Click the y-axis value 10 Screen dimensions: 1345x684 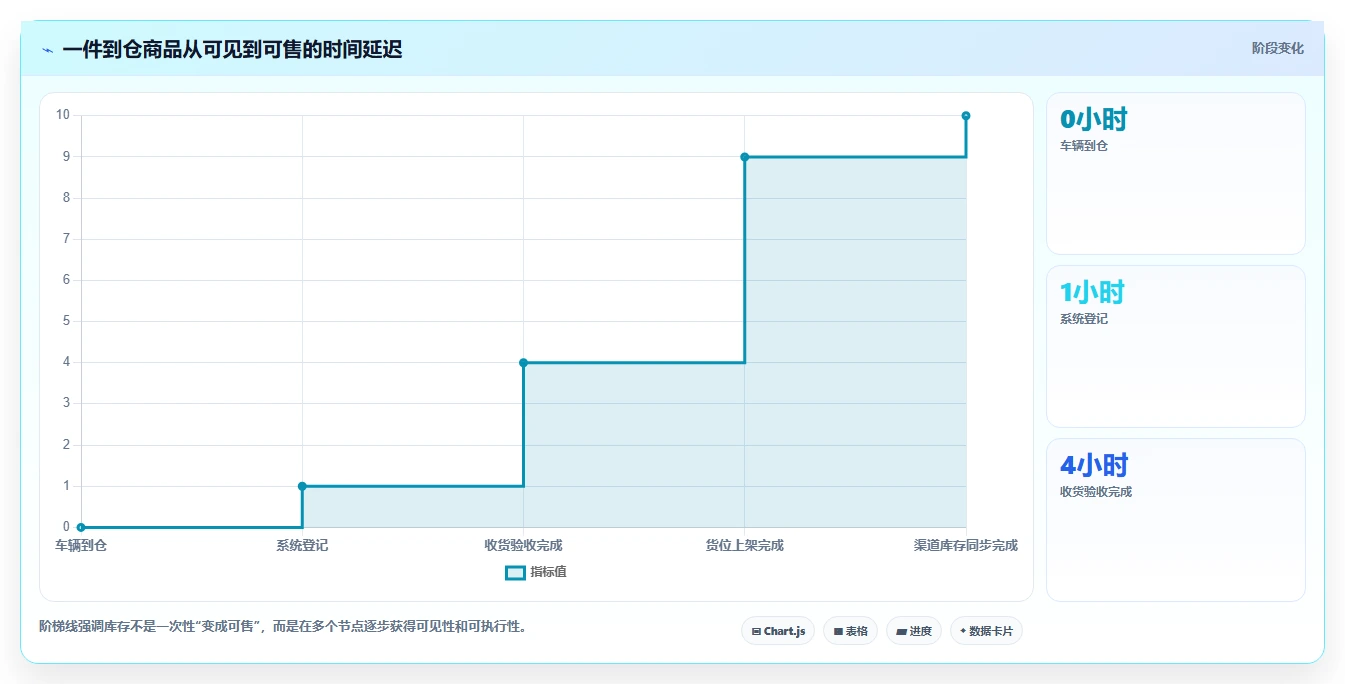tap(63, 115)
